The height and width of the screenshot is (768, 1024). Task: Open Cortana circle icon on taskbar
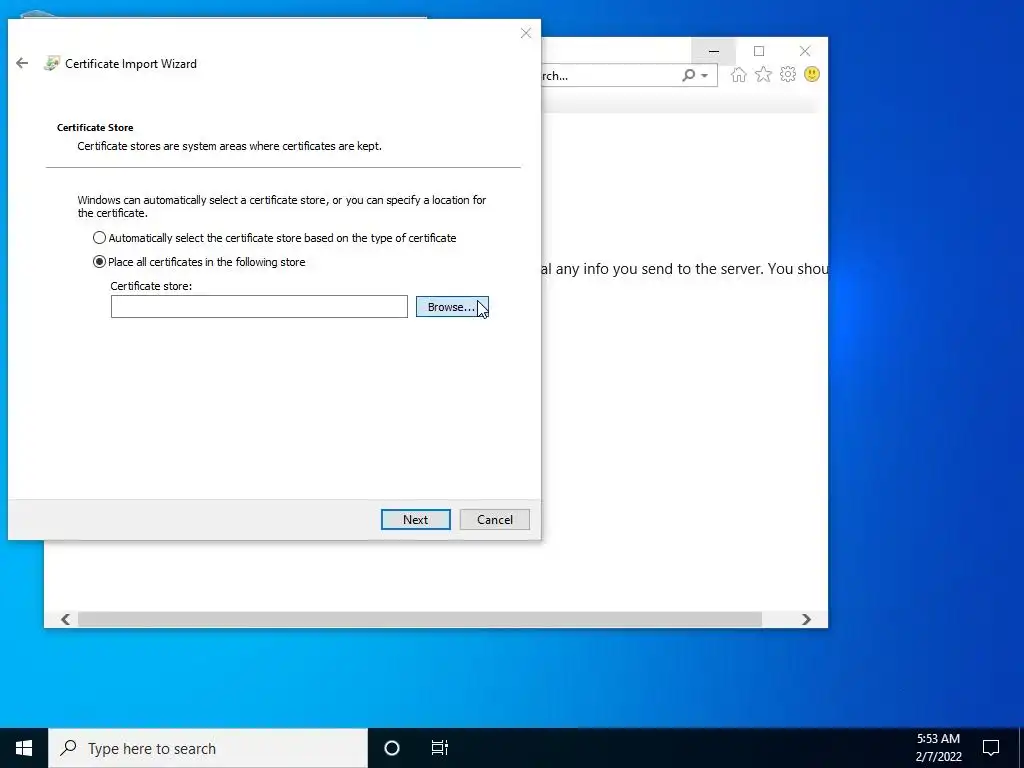click(x=392, y=748)
